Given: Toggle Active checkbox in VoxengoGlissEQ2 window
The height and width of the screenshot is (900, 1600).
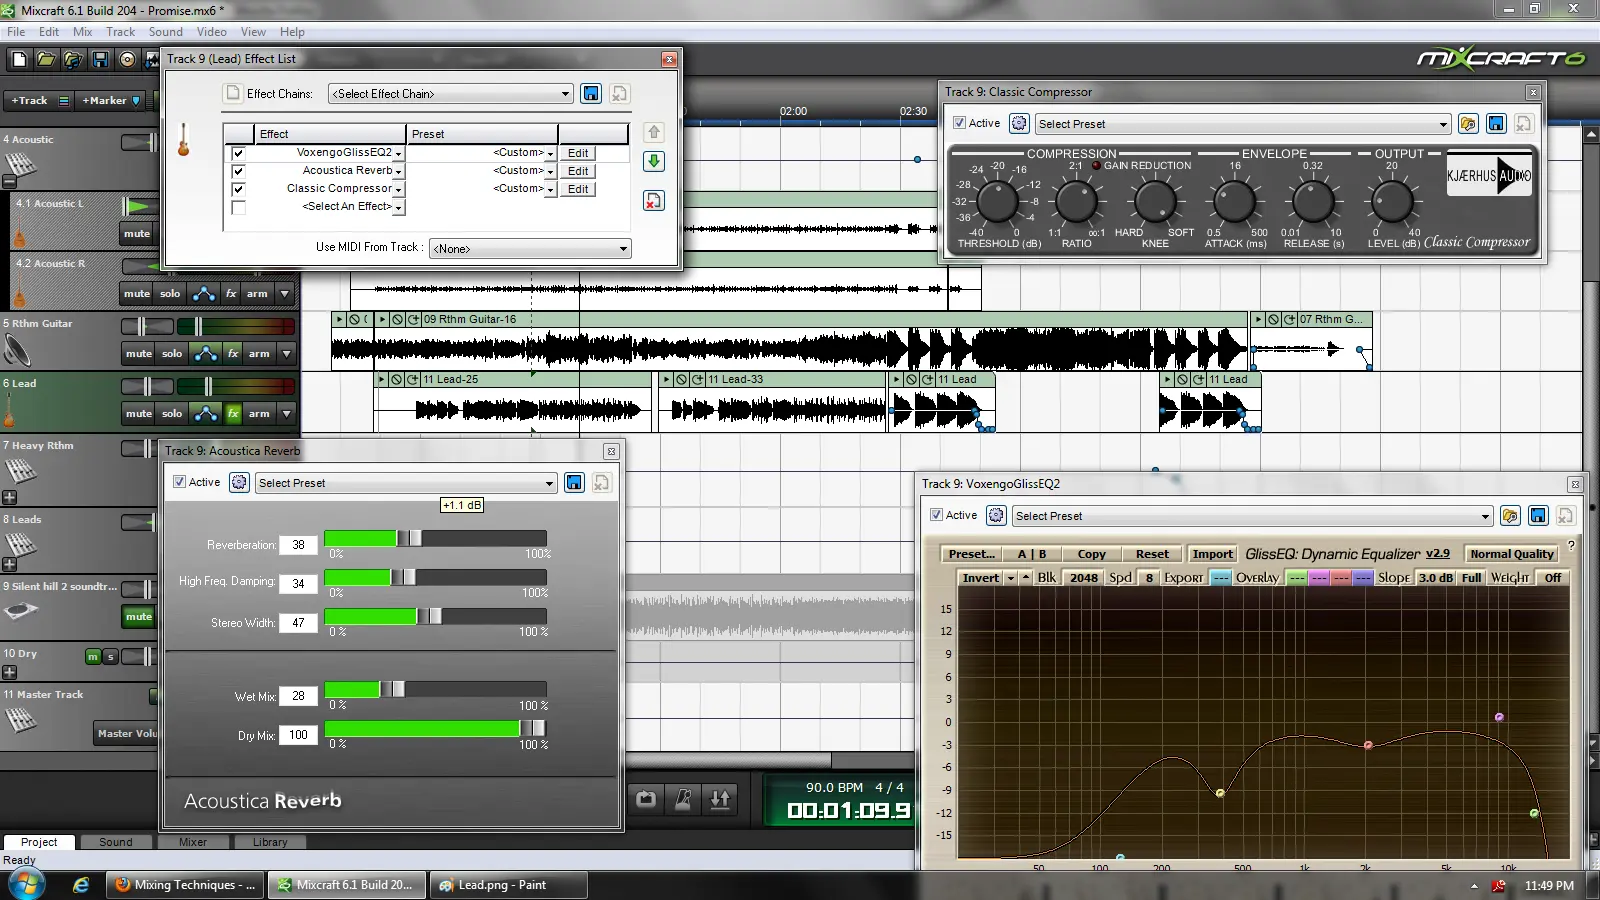Looking at the screenshot, I should pyautogui.click(x=936, y=515).
